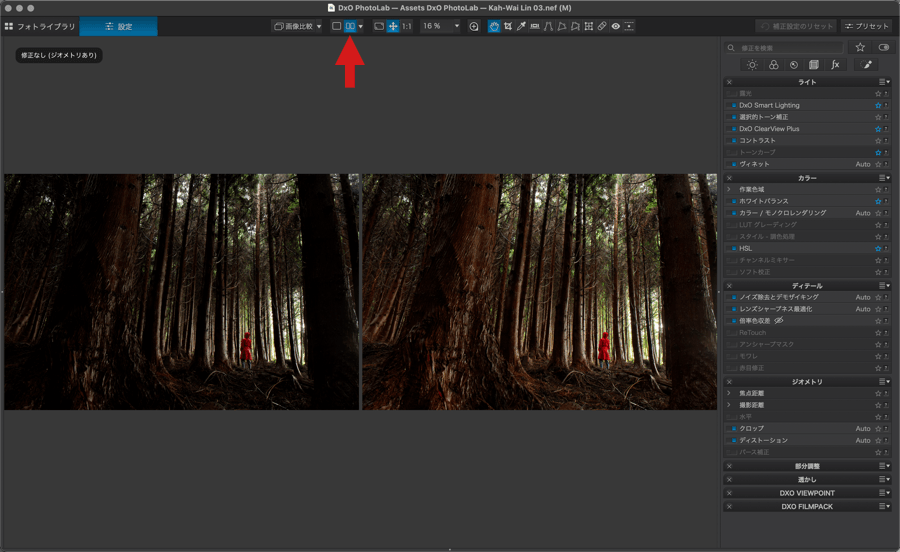
Task: Filter corrections by Color circles icon
Action: click(x=774, y=65)
